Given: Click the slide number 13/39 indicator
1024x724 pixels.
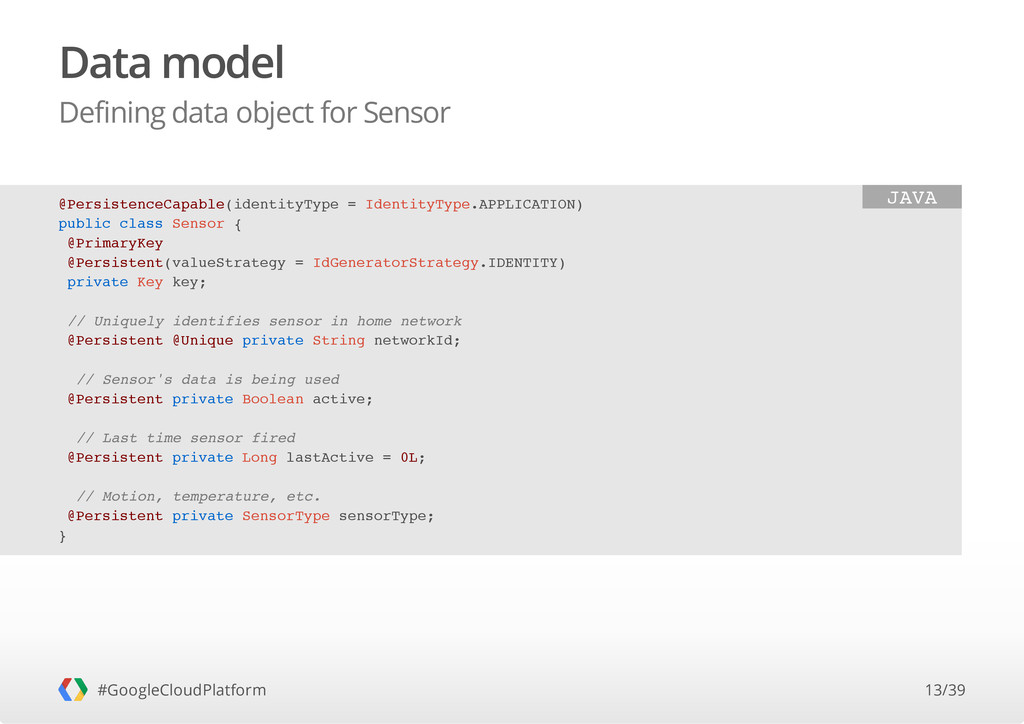Looking at the screenshot, I should coord(944,690).
